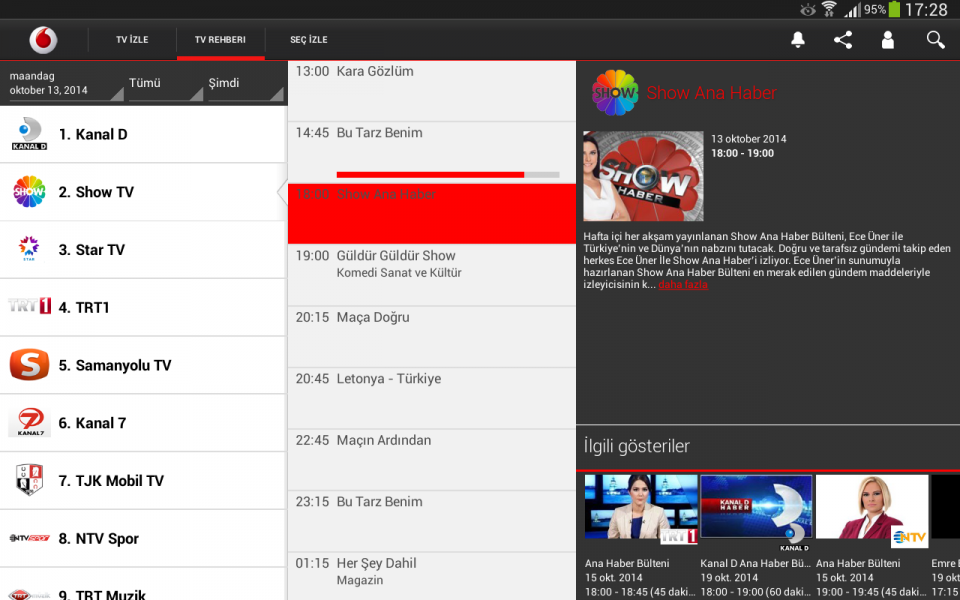Viewport: 960px width, 600px height.
Task: Select channel 2. Show TV
Action: pos(143,192)
